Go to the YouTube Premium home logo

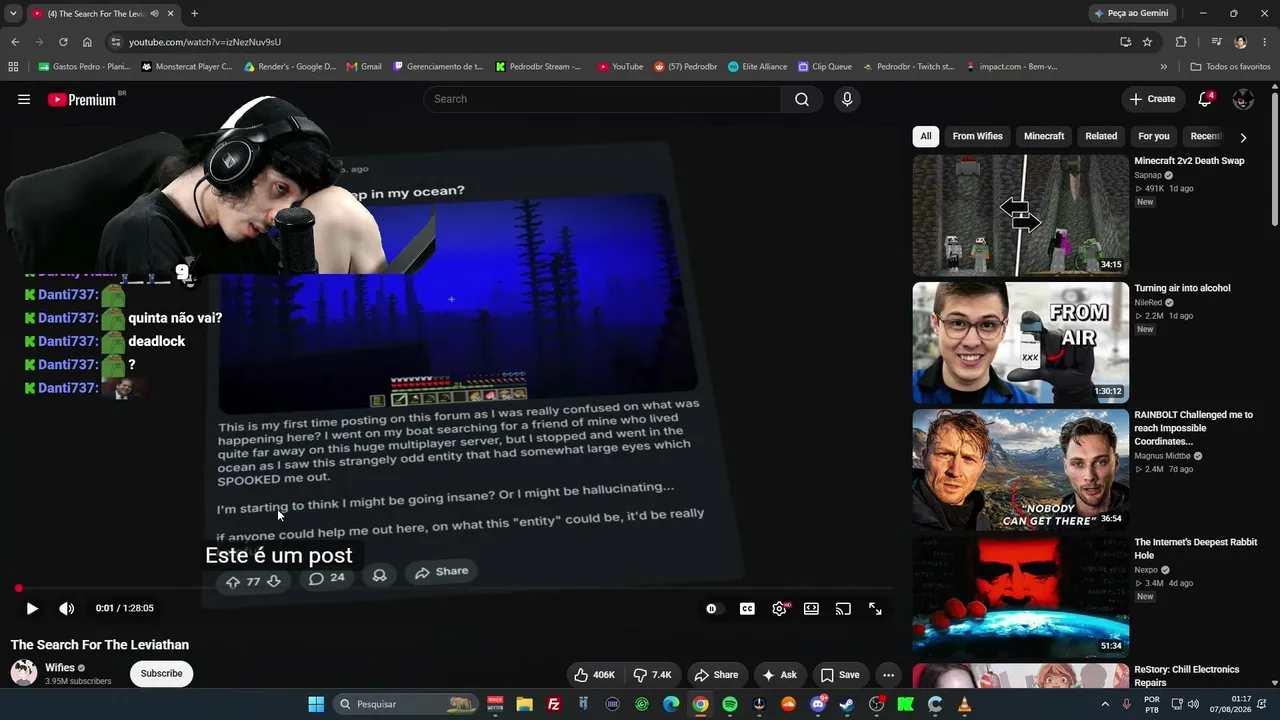pos(82,99)
